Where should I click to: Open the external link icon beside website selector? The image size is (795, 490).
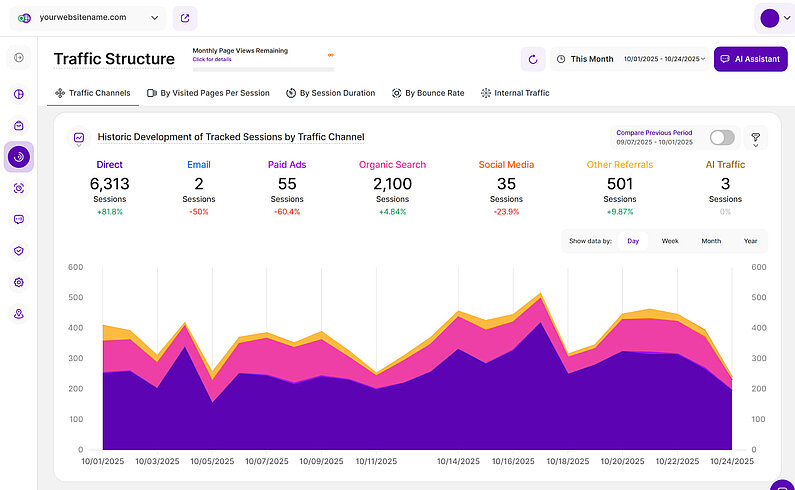point(185,18)
